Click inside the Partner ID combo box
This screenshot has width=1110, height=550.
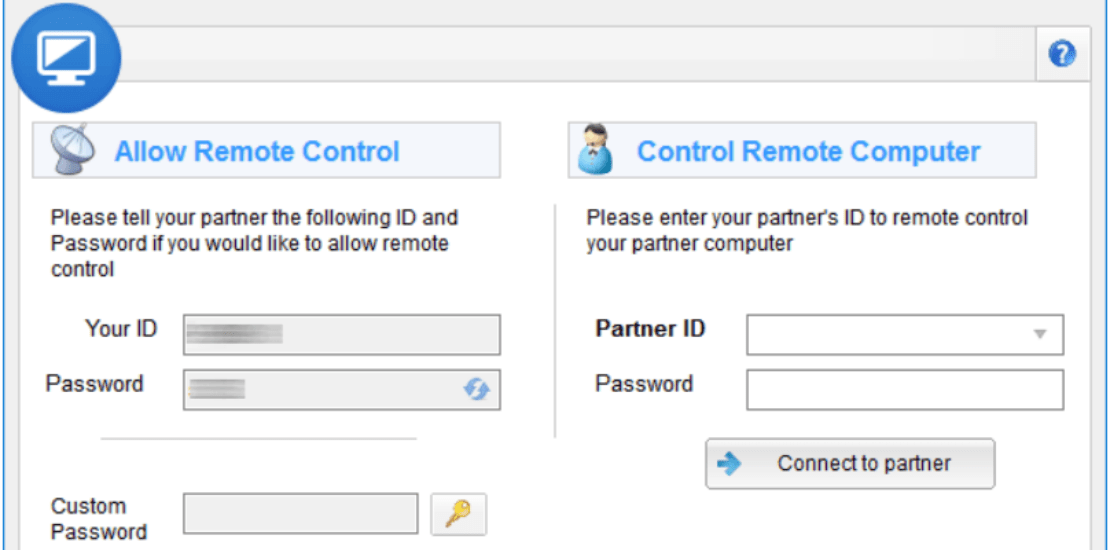(x=905, y=335)
